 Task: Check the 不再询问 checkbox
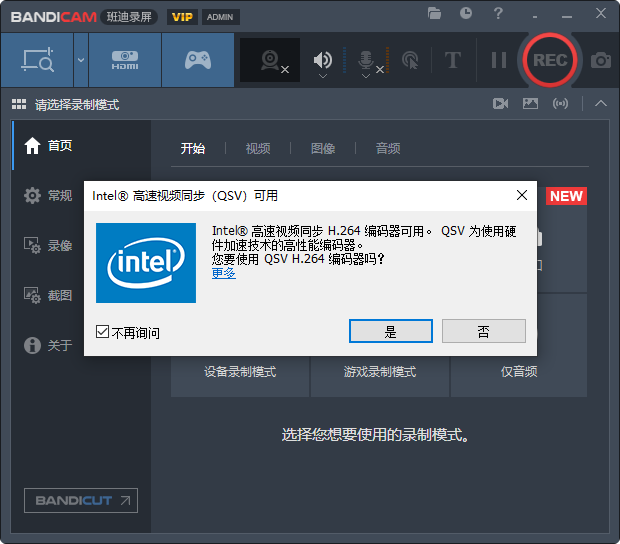(103, 332)
